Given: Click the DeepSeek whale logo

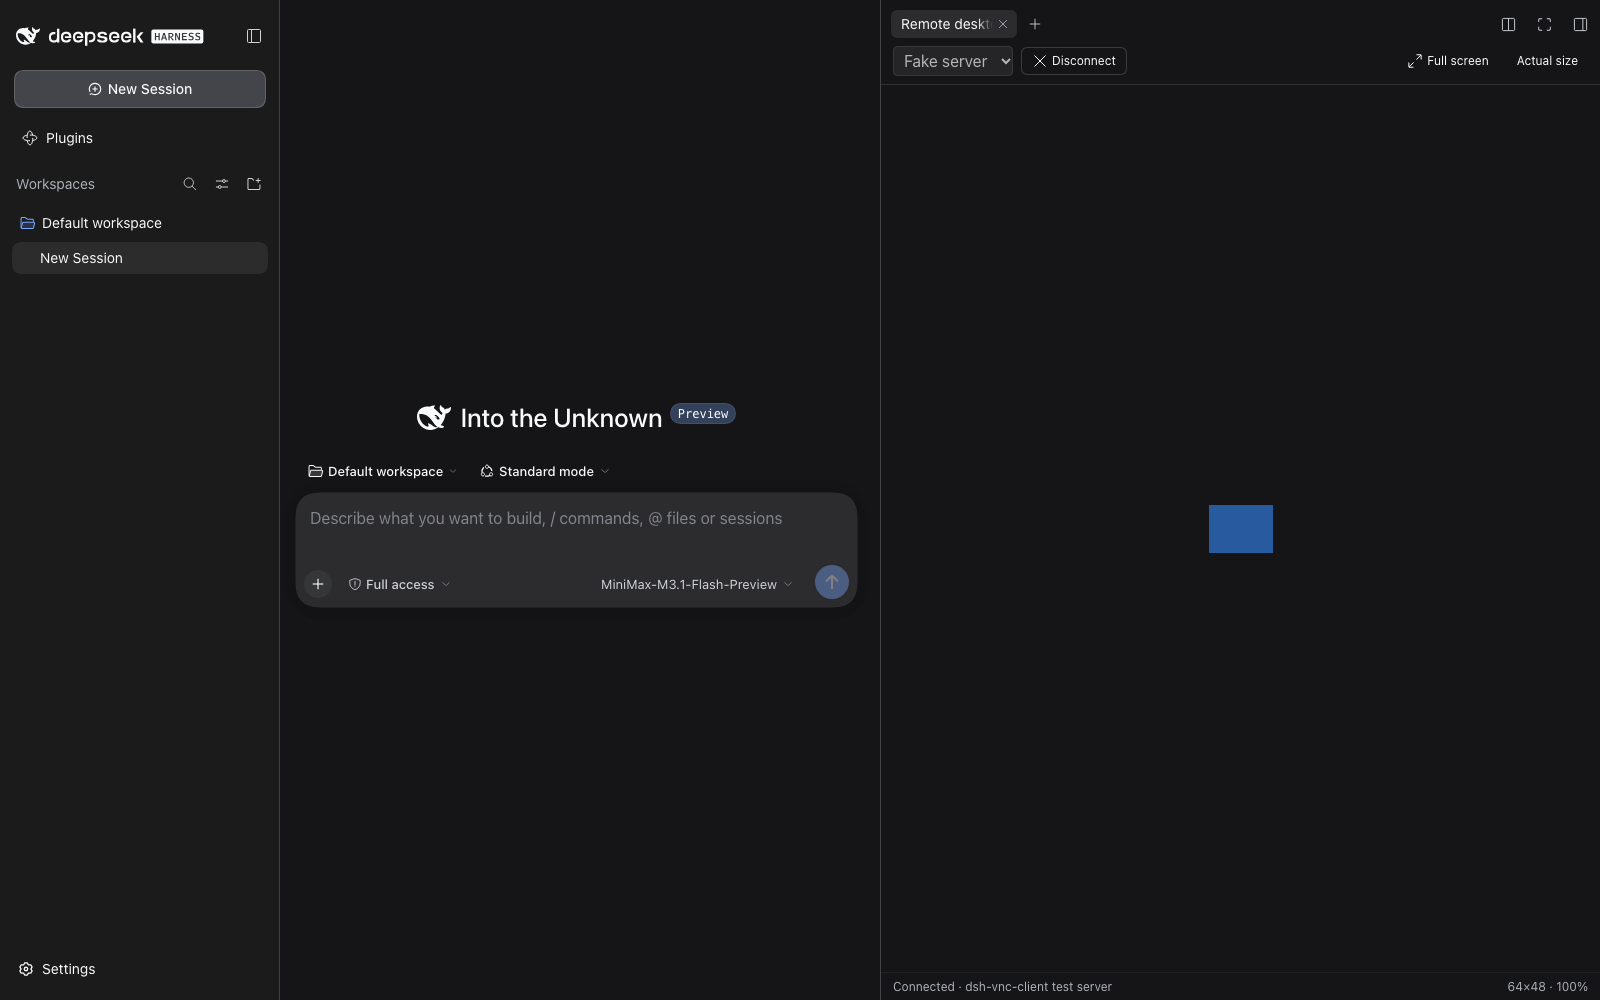Looking at the screenshot, I should [28, 36].
